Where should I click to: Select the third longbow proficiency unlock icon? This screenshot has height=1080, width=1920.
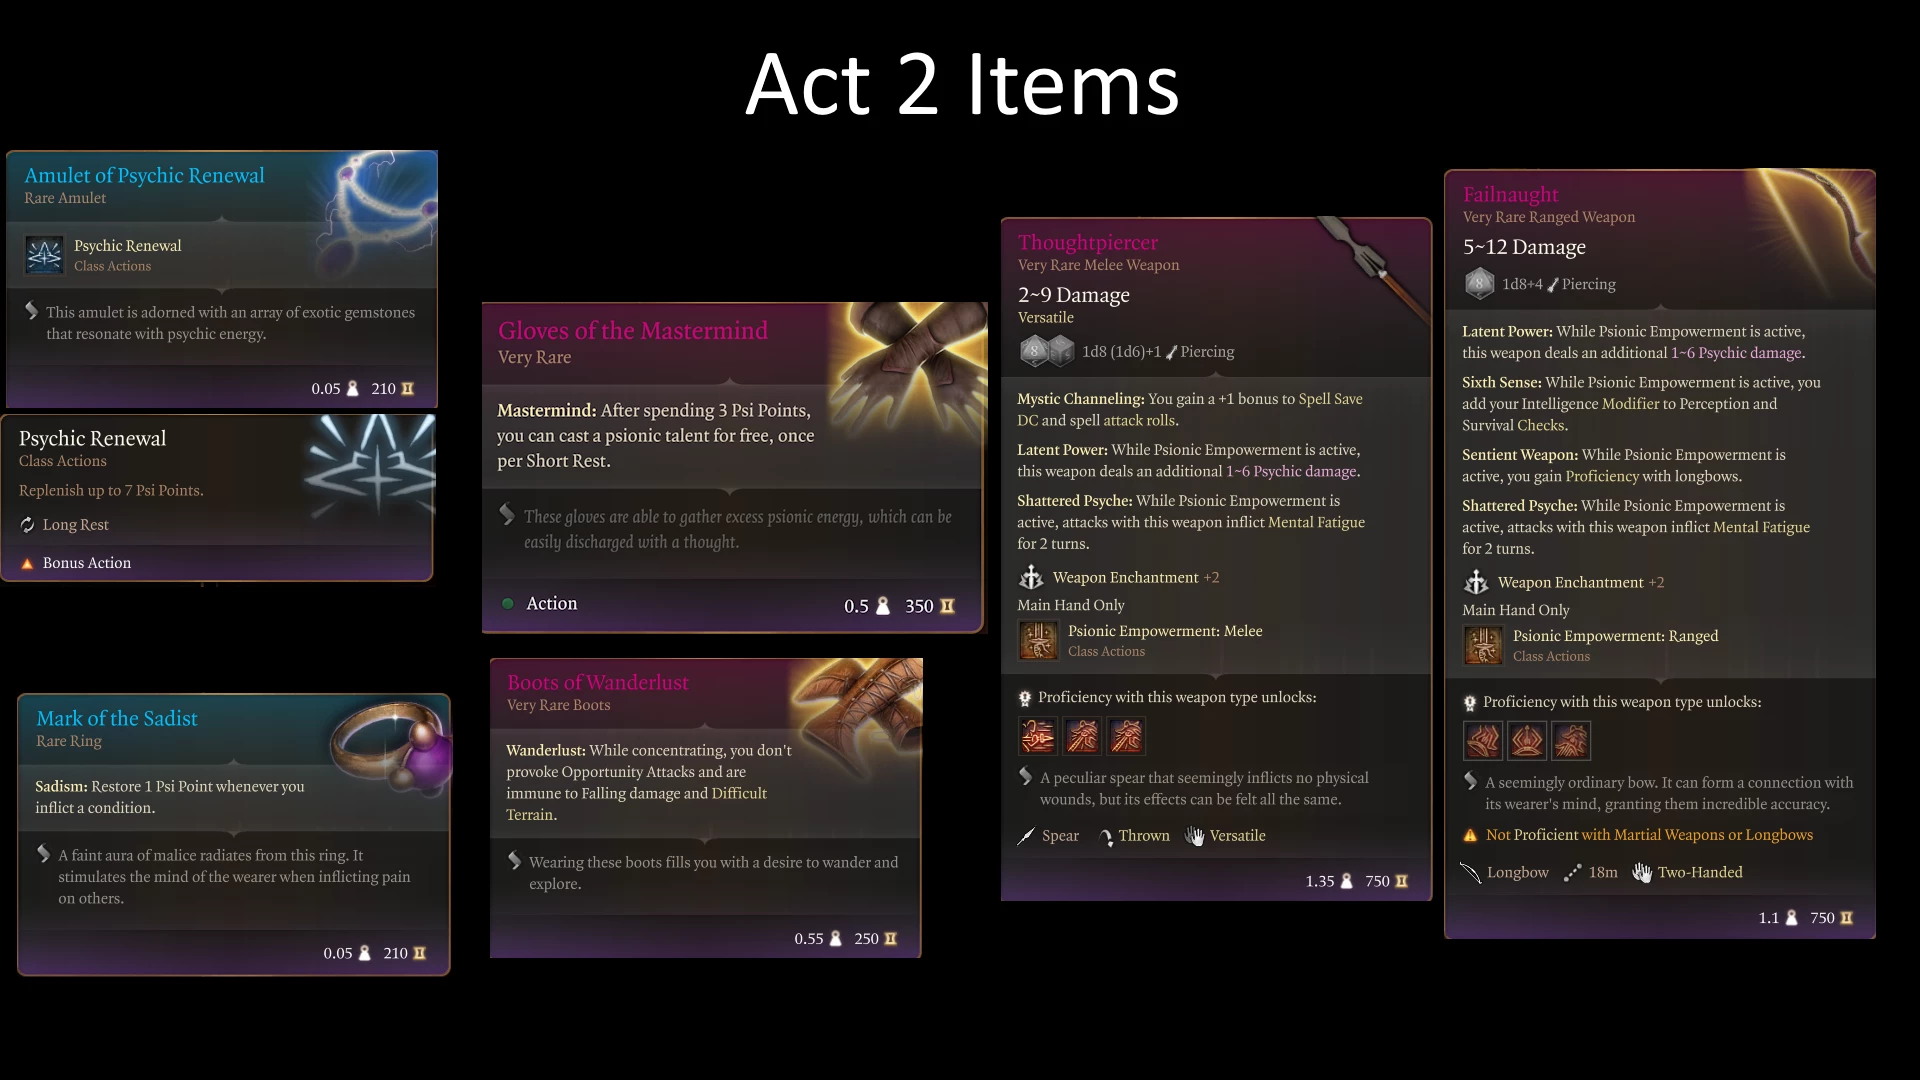click(x=1571, y=742)
